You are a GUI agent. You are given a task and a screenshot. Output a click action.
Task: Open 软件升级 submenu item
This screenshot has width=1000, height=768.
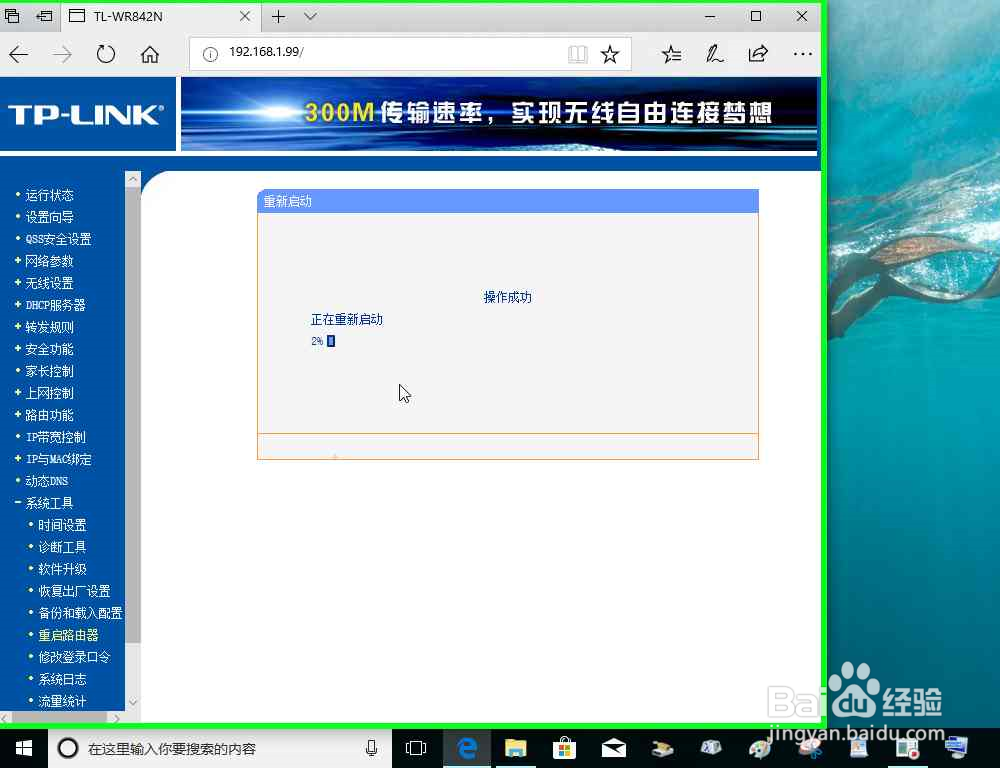tap(62, 569)
